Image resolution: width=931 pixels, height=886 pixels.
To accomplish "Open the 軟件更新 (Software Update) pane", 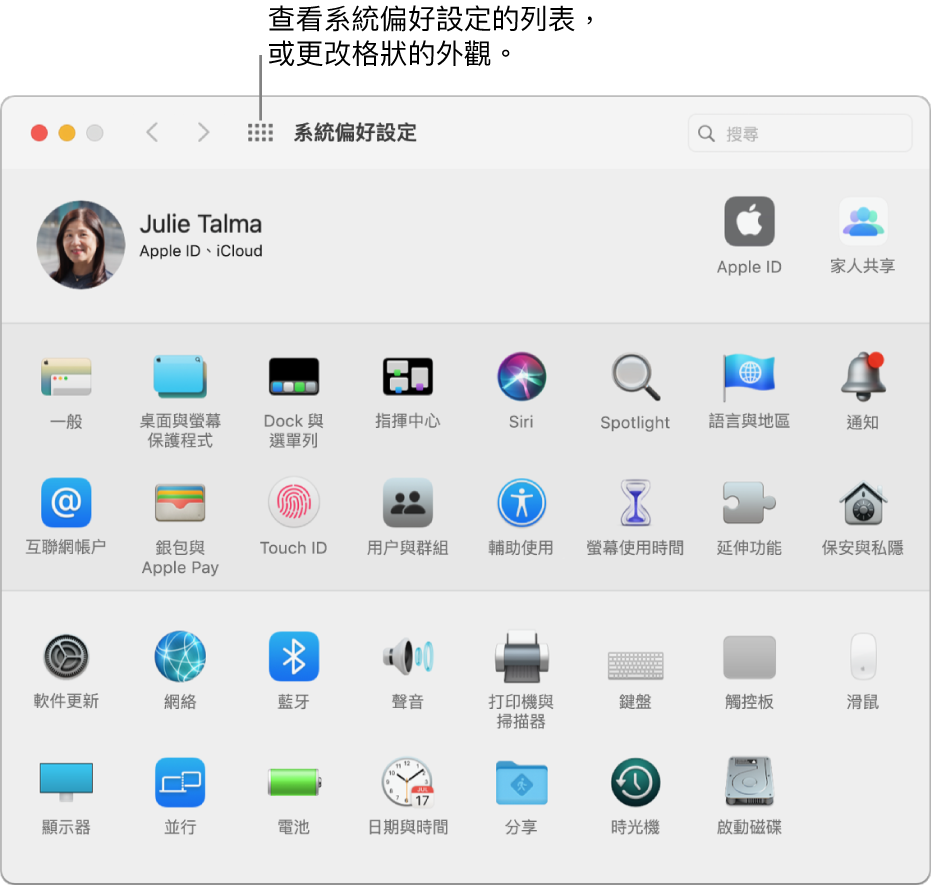I will [x=66, y=656].
